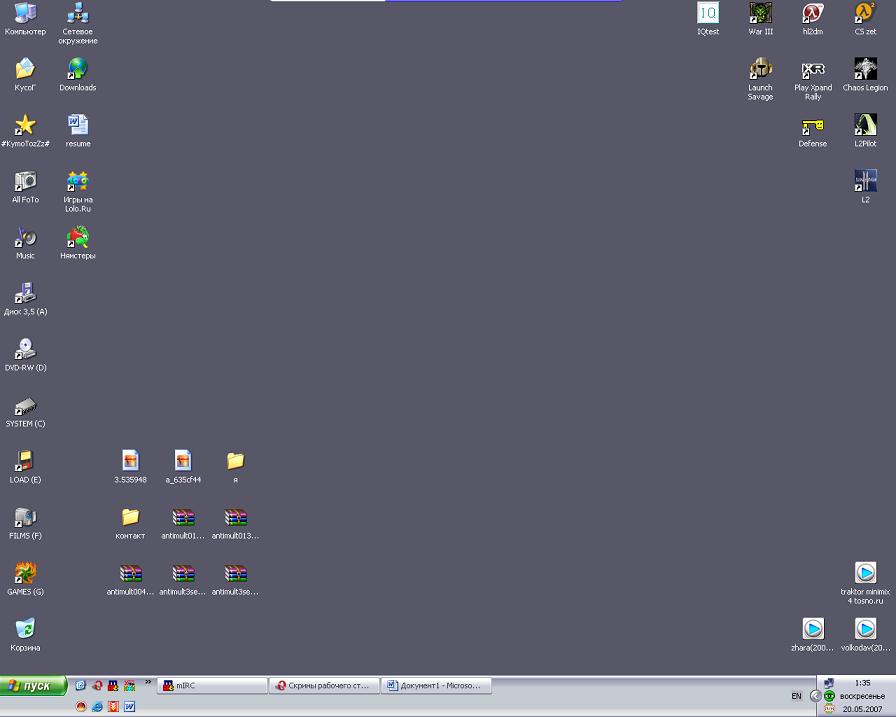Image resolution: width=896 pixels, height=717 pixels.
Task: Open the пуск Start menu
Action: tap(33, 686)
